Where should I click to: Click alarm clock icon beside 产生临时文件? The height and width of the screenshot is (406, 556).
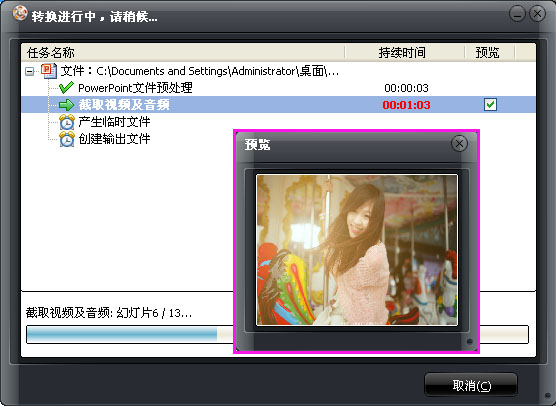pos(67,122)
